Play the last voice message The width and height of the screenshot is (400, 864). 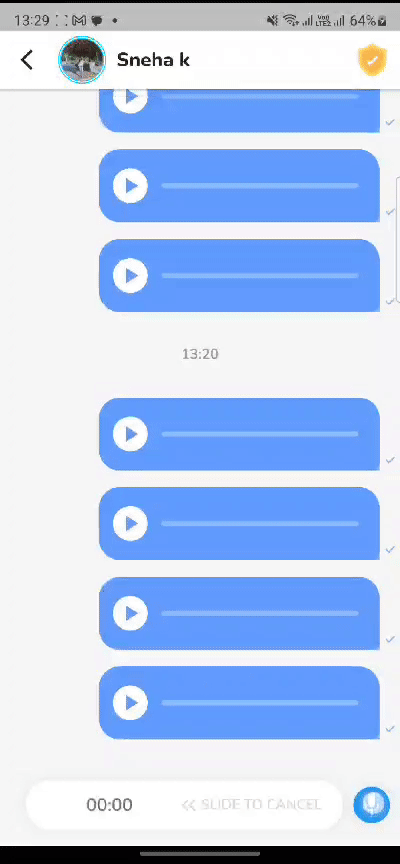[x=131, y=703]
